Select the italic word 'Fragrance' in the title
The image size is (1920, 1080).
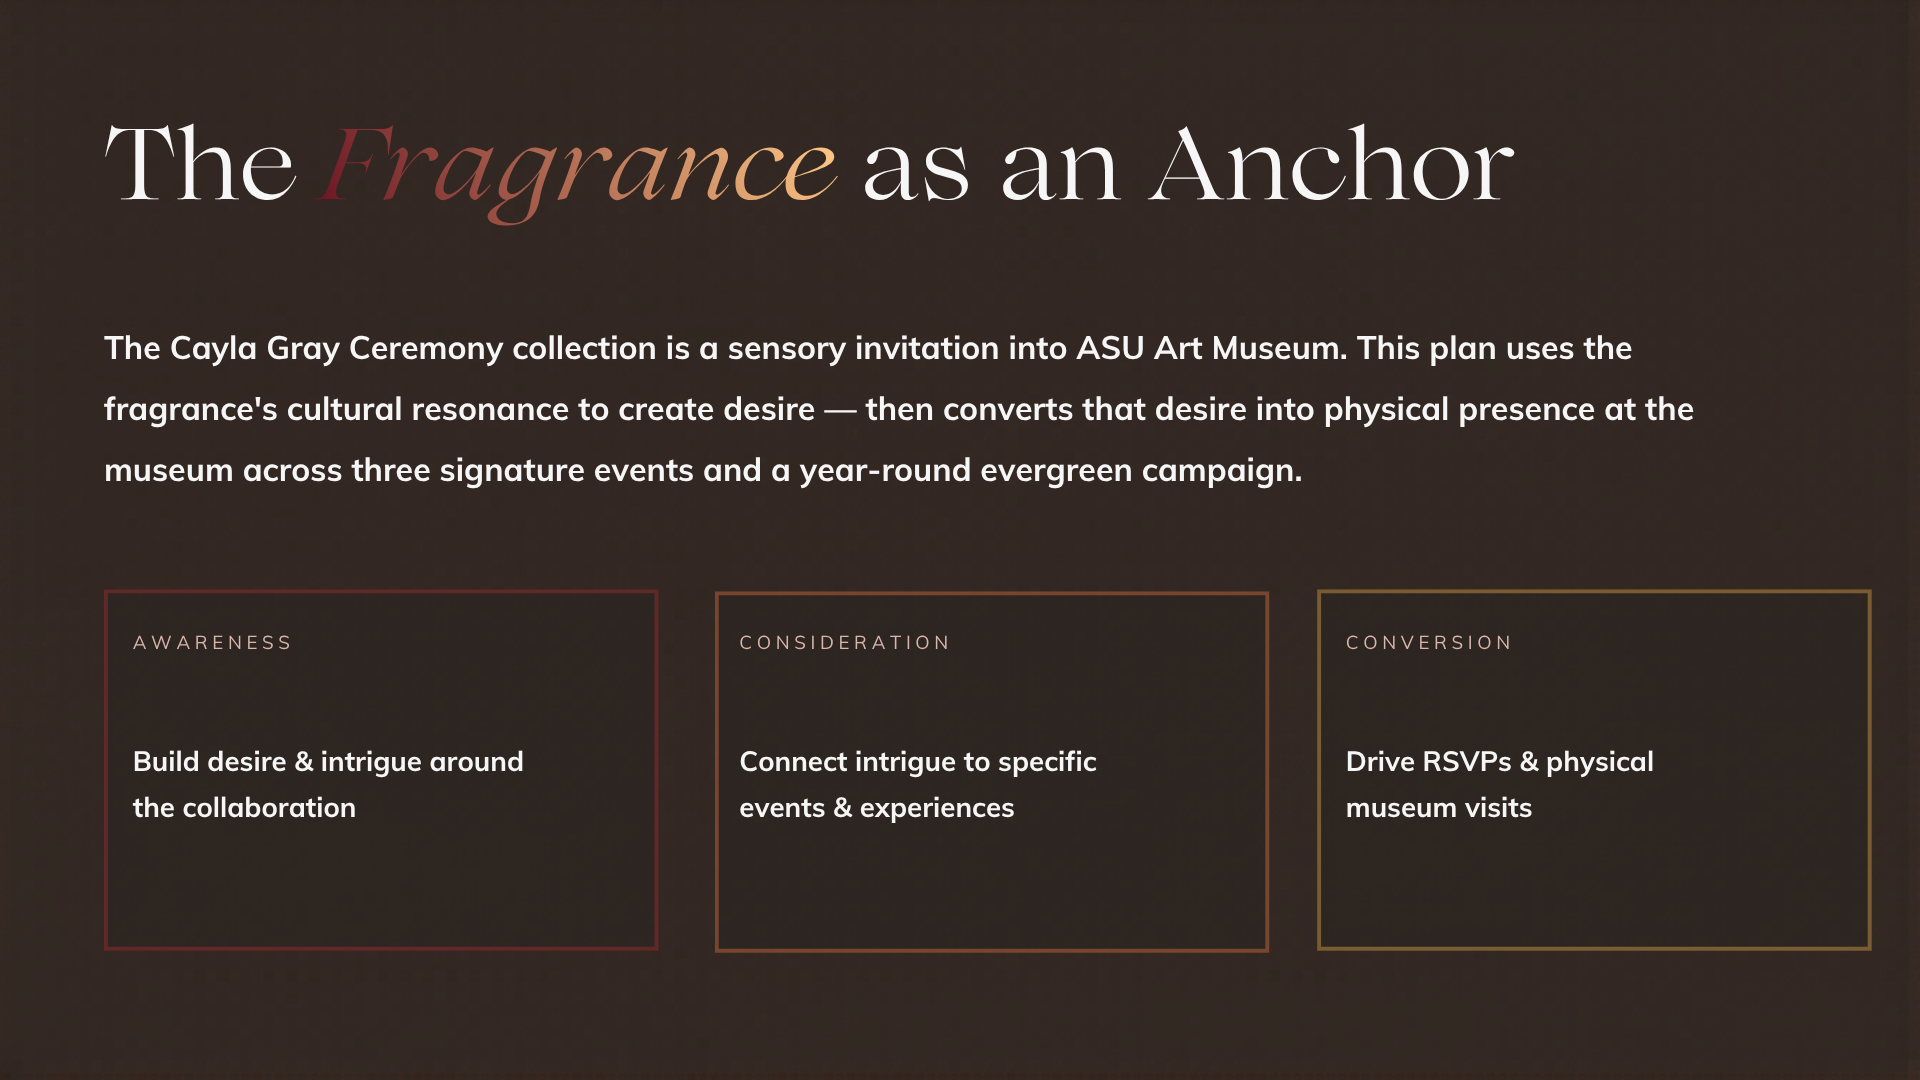pos(578,172)
